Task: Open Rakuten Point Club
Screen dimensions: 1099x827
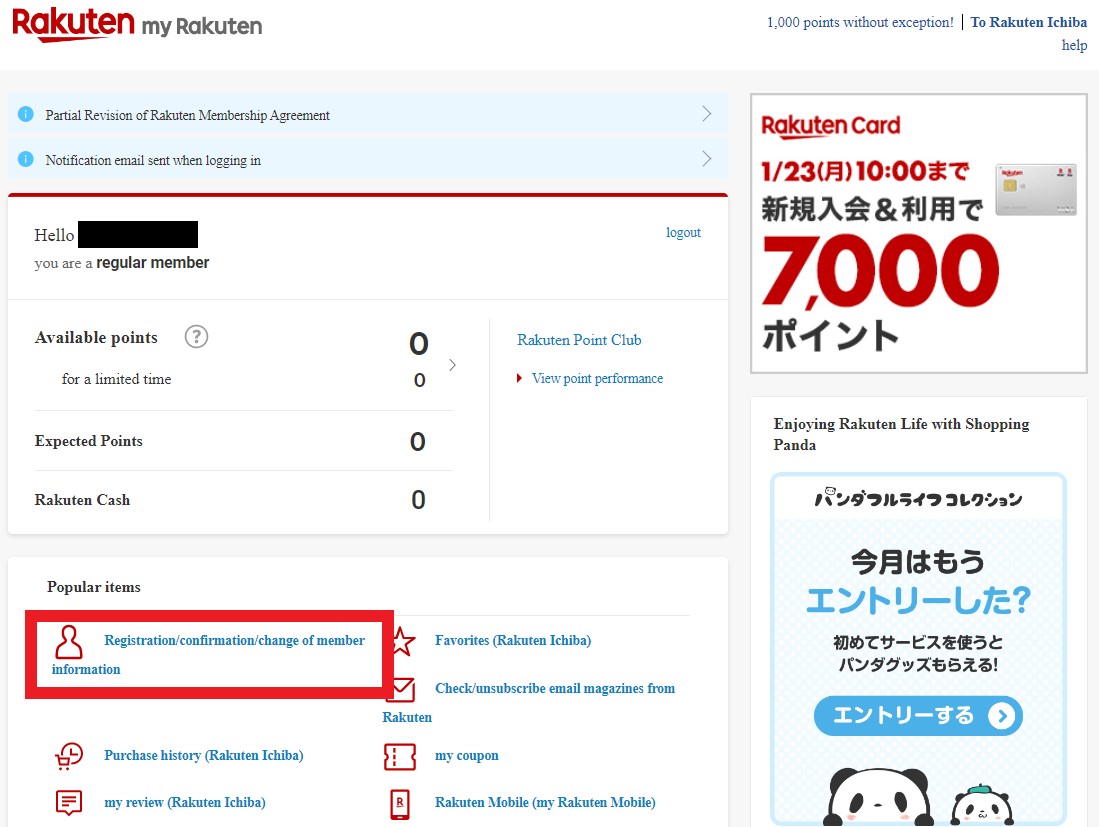Action: (x=579, y=340)
